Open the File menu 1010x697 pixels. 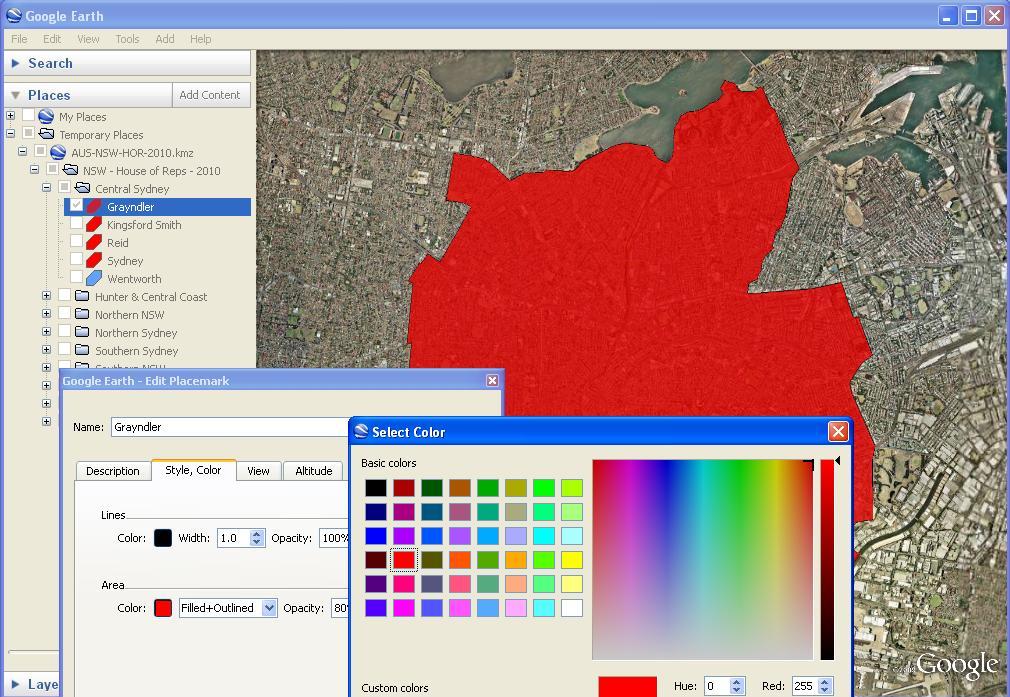(x=19, y=39)
